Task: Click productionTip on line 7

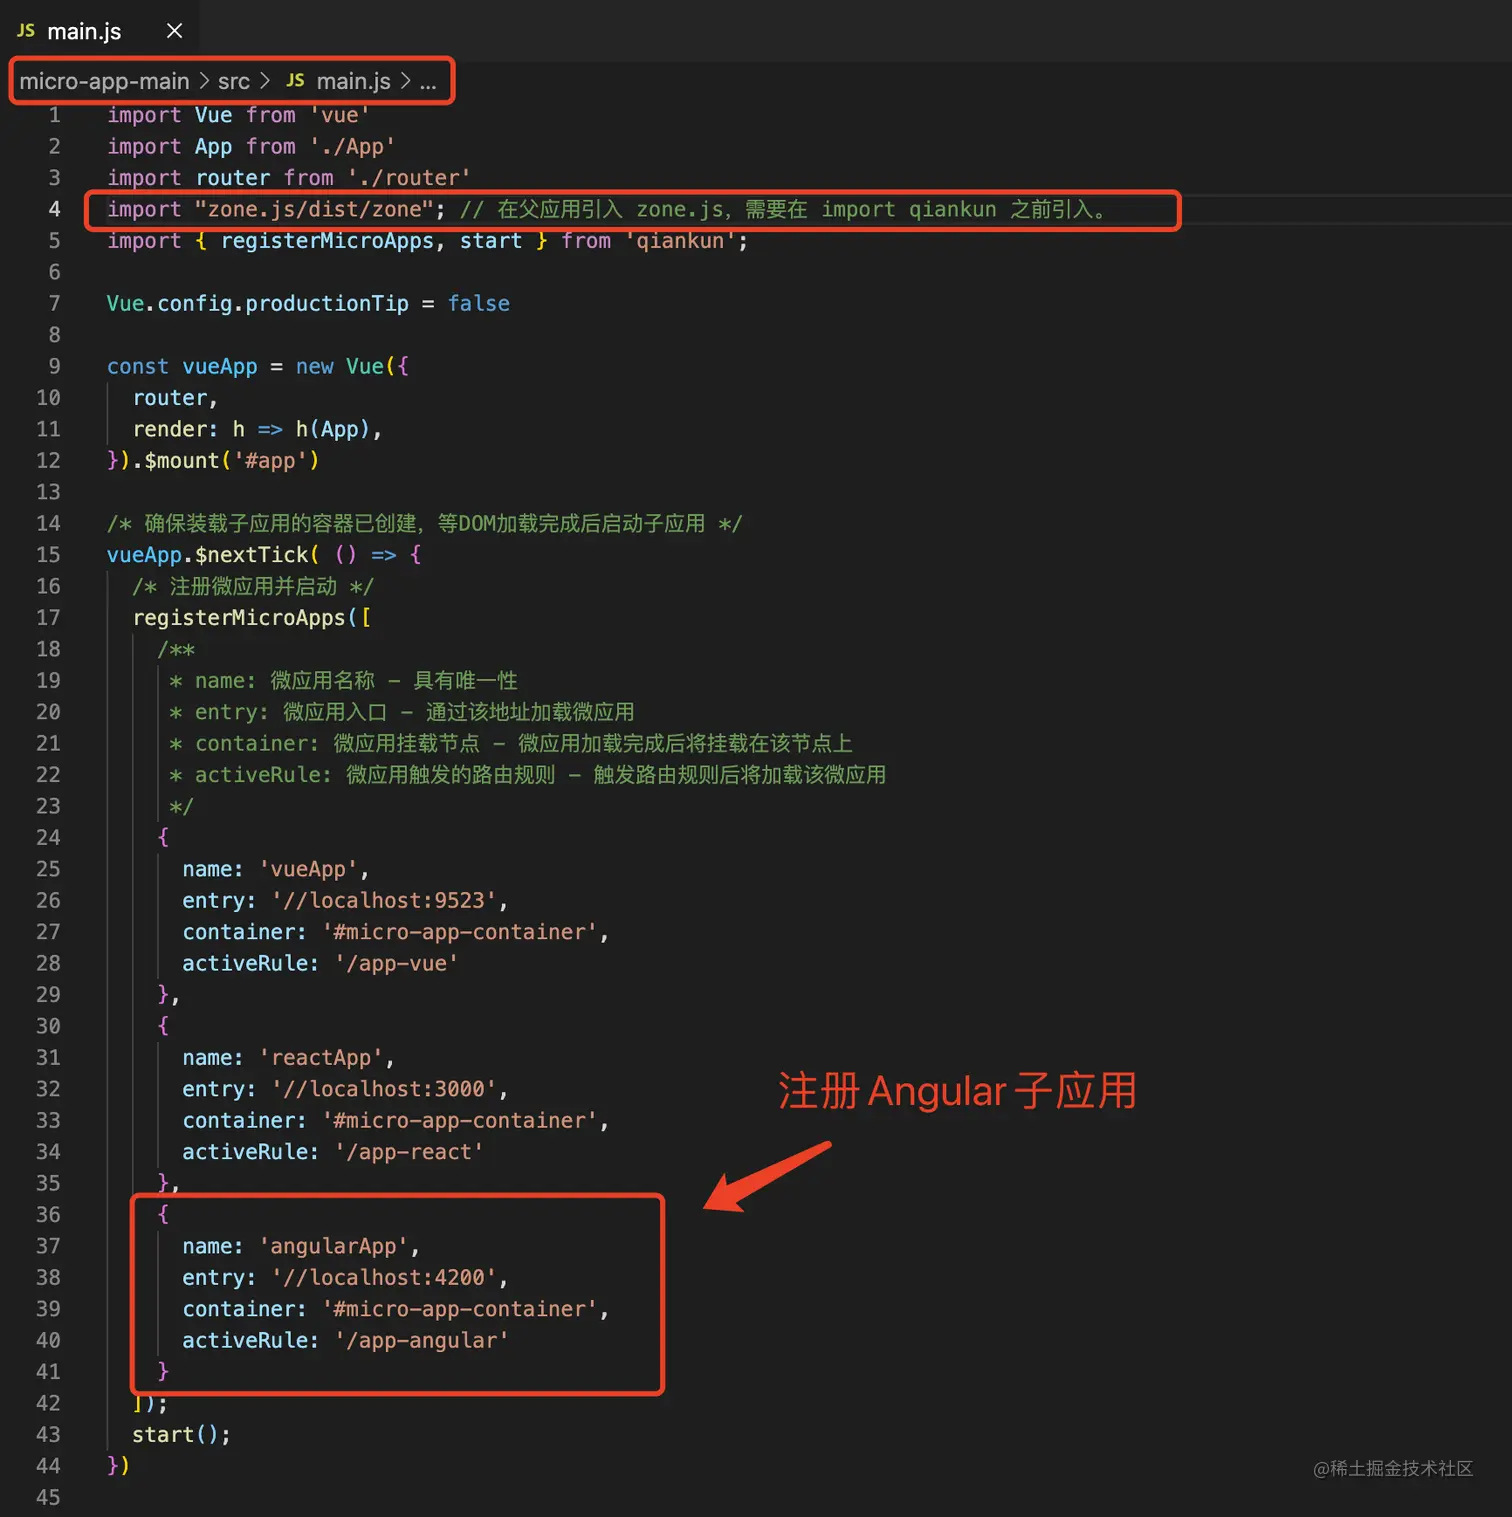Action: pyautogui.click(x=327, y=304)
